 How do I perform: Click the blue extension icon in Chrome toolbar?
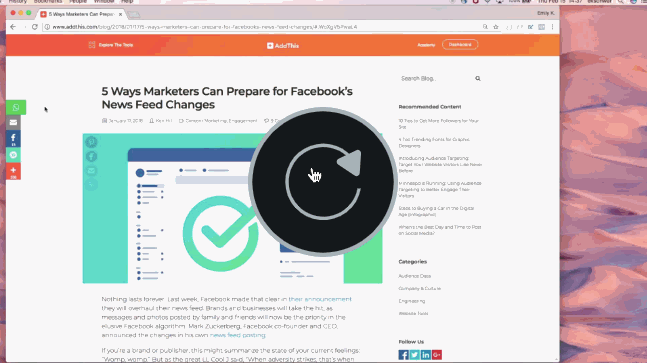point(531,27)
